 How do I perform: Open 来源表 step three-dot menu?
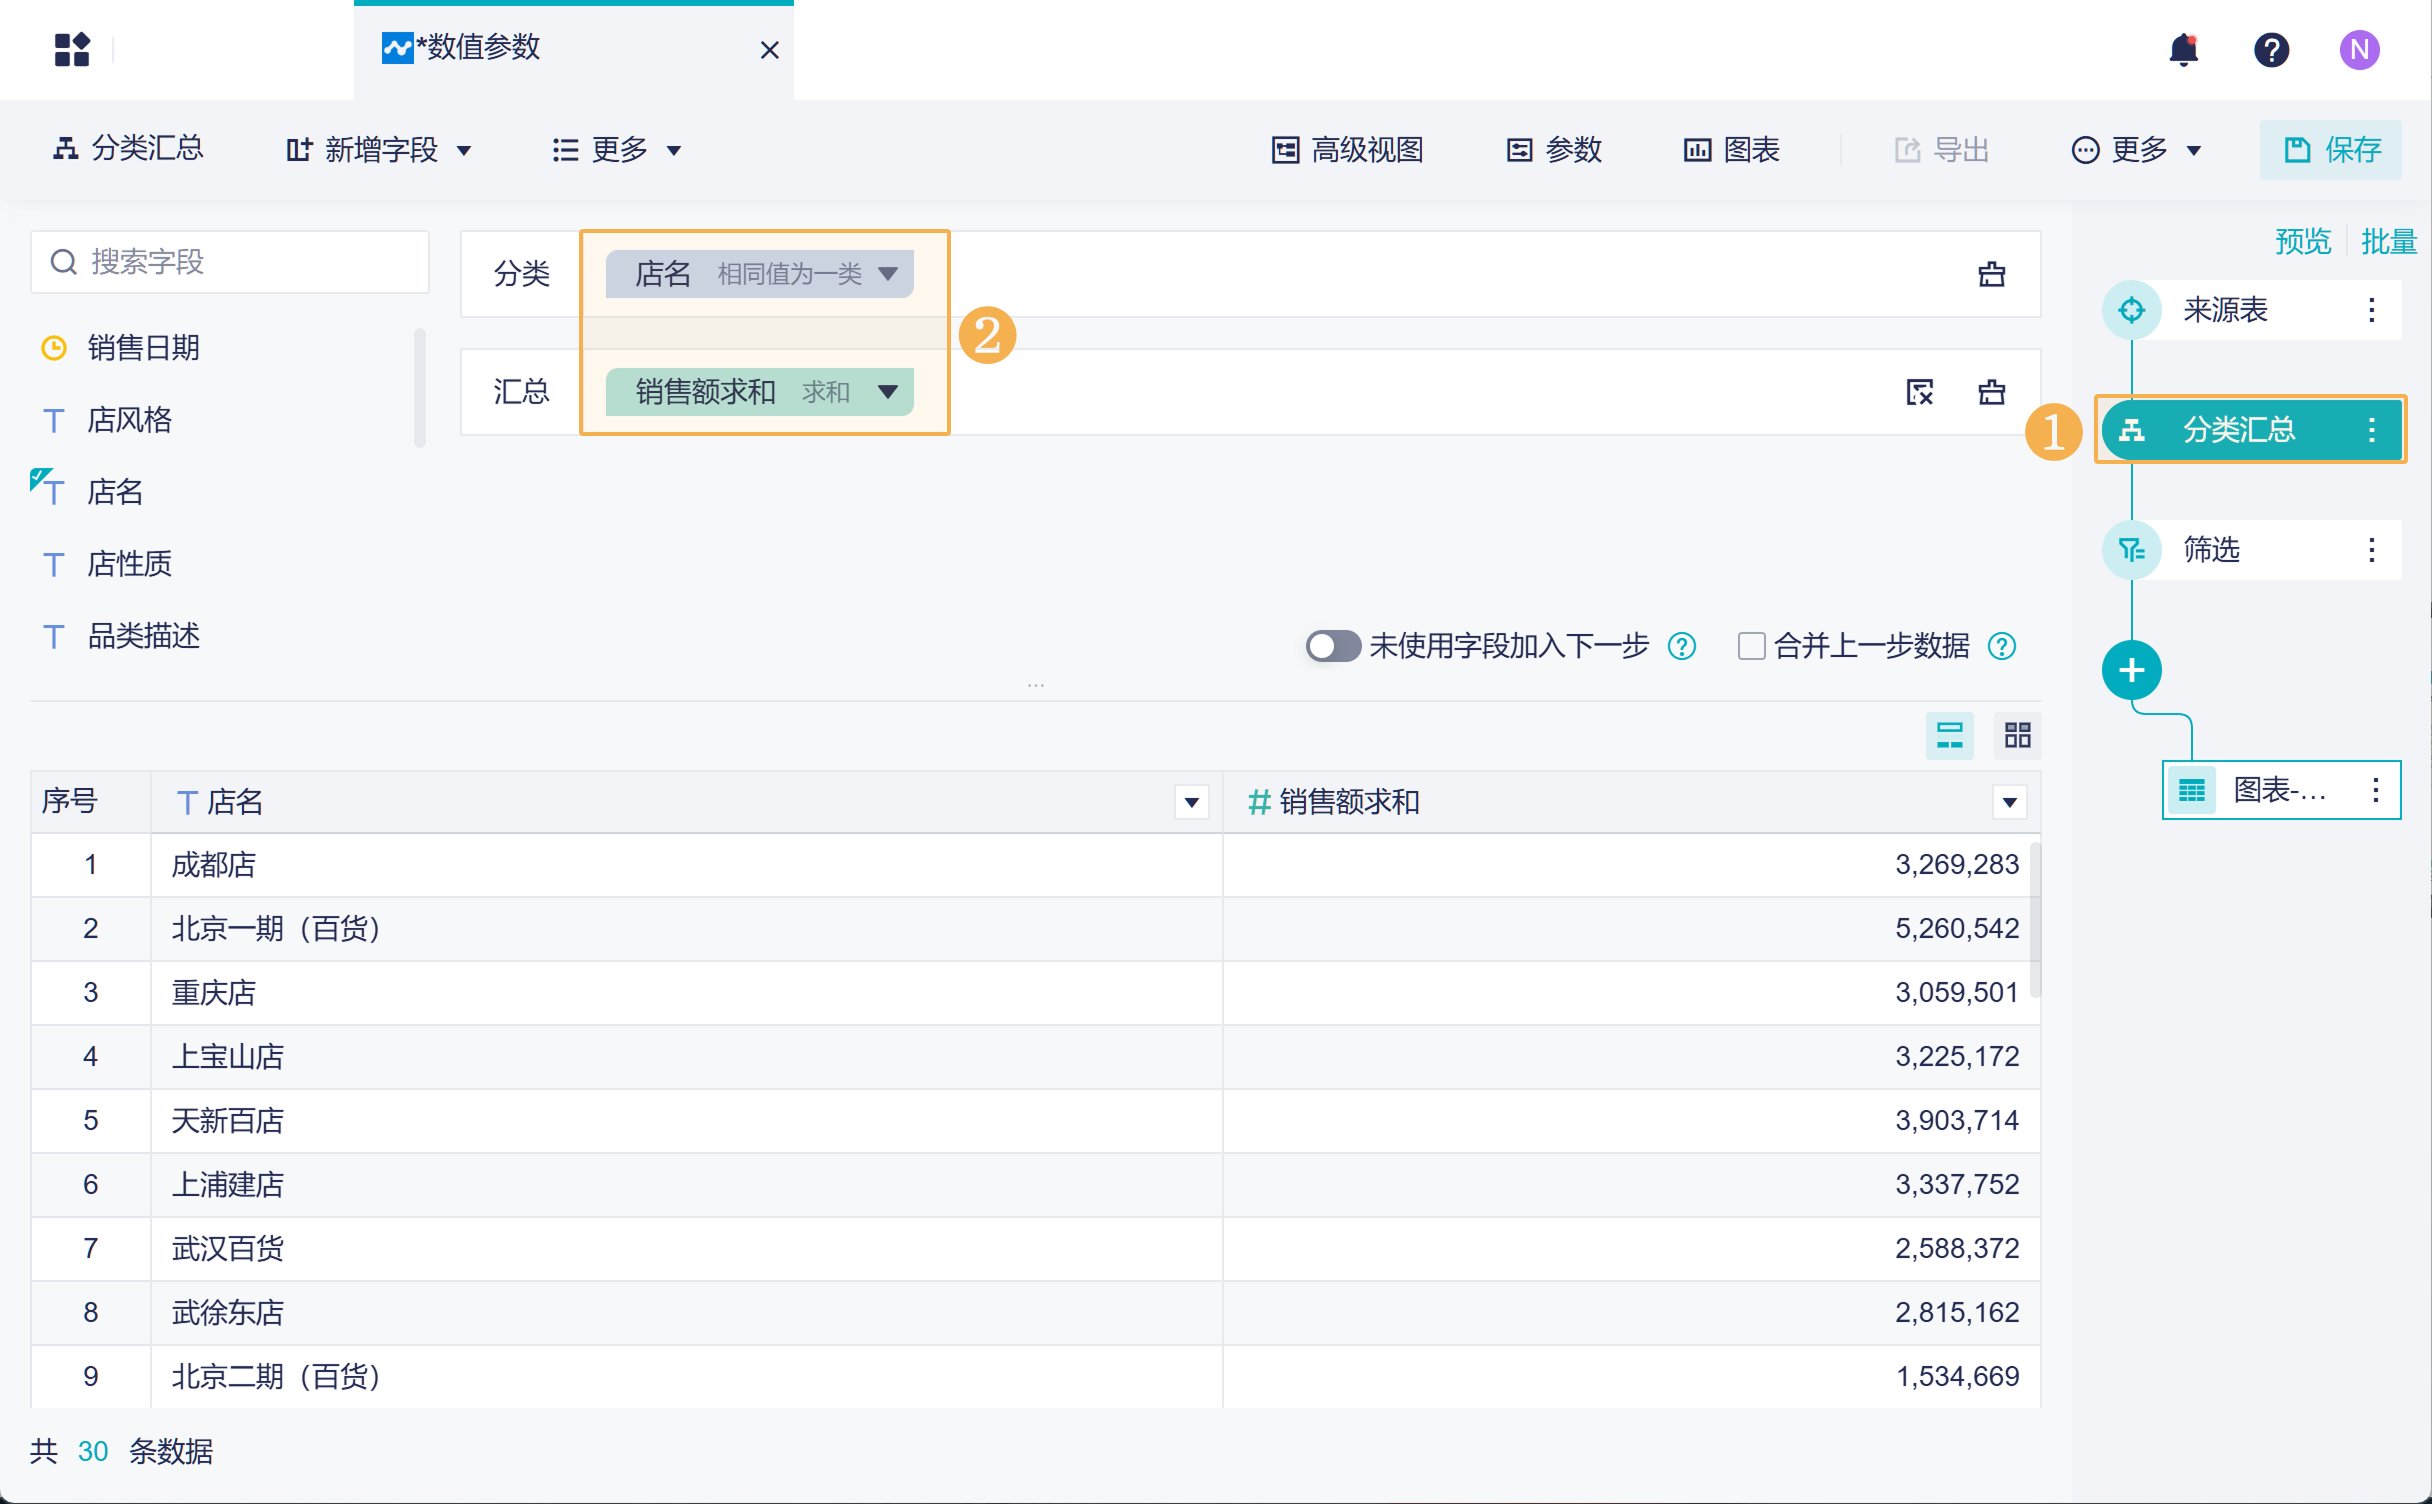[2371, 310]
